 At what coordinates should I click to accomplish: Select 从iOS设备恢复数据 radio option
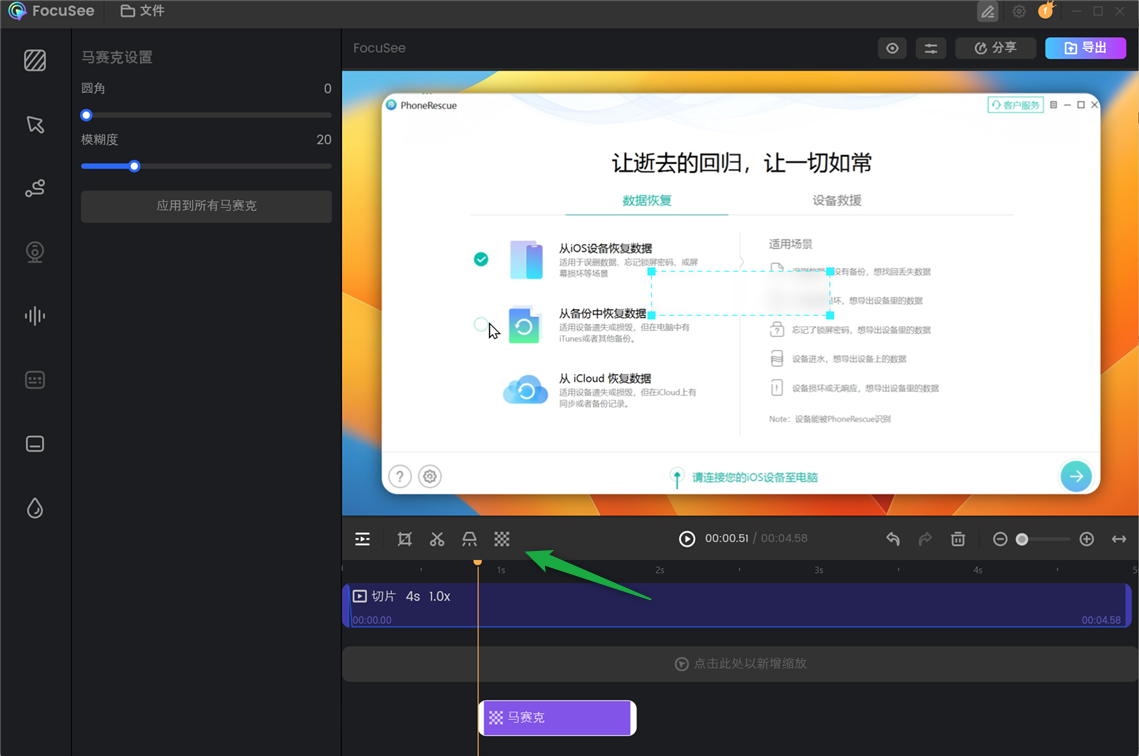[x=481, y=259]
